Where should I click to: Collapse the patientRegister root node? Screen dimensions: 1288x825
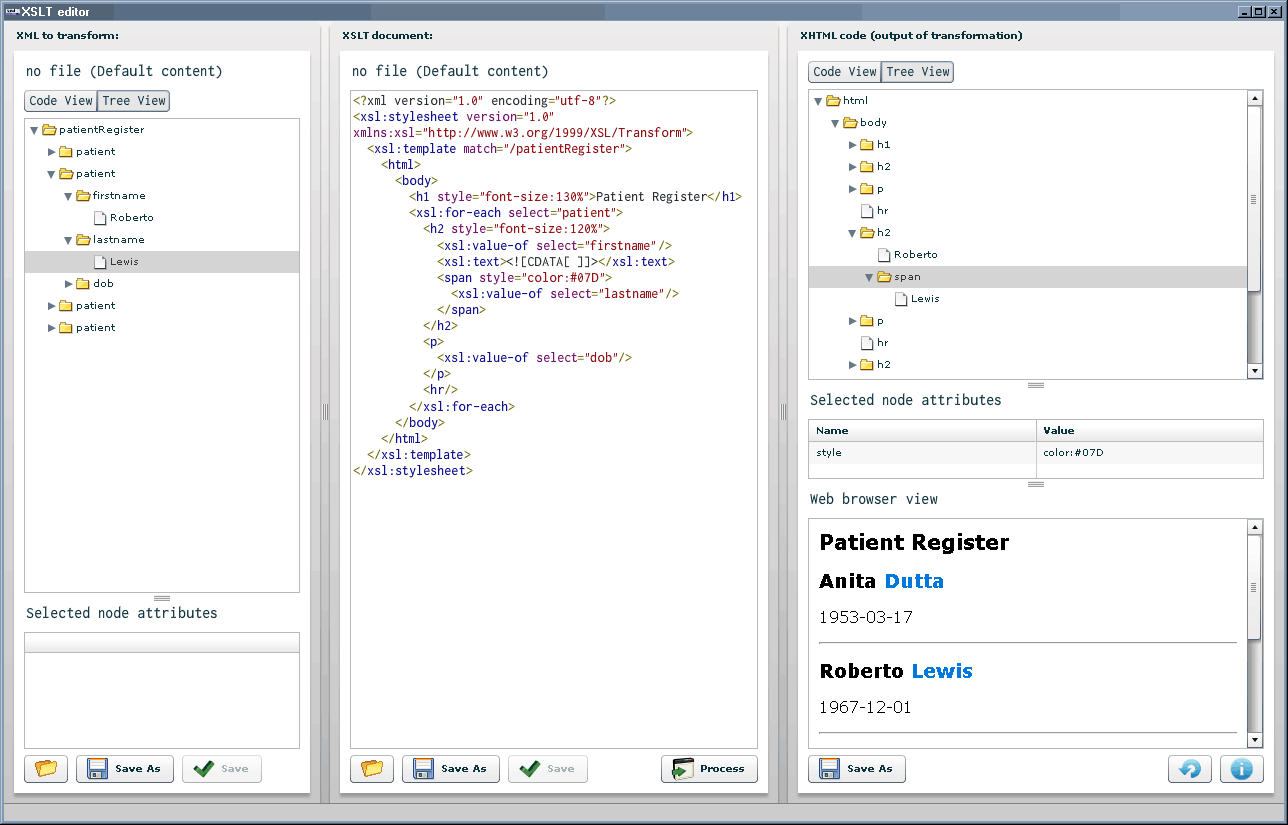(35, 130)
